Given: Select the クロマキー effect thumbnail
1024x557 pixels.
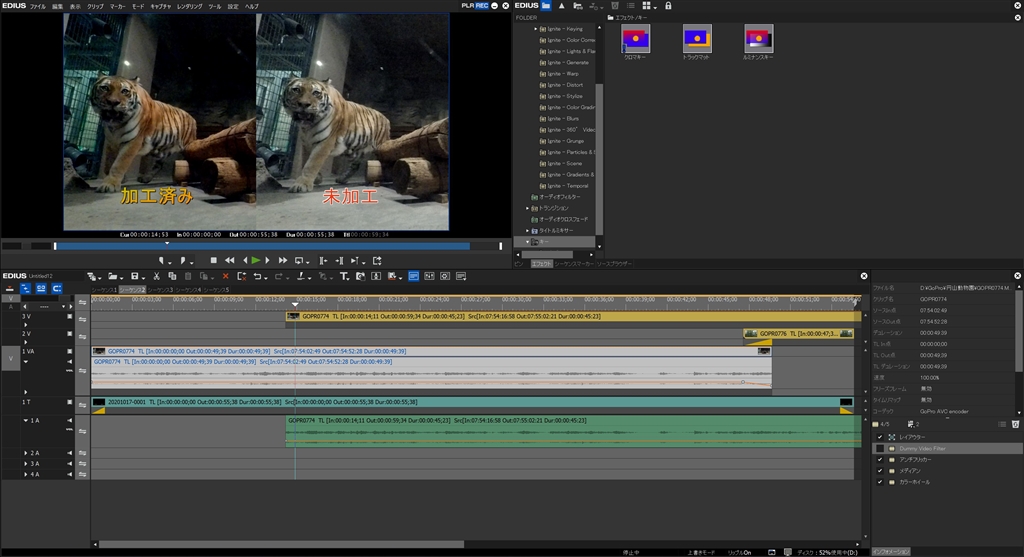Looking at the screenshot, I should (x=635, y=40).
